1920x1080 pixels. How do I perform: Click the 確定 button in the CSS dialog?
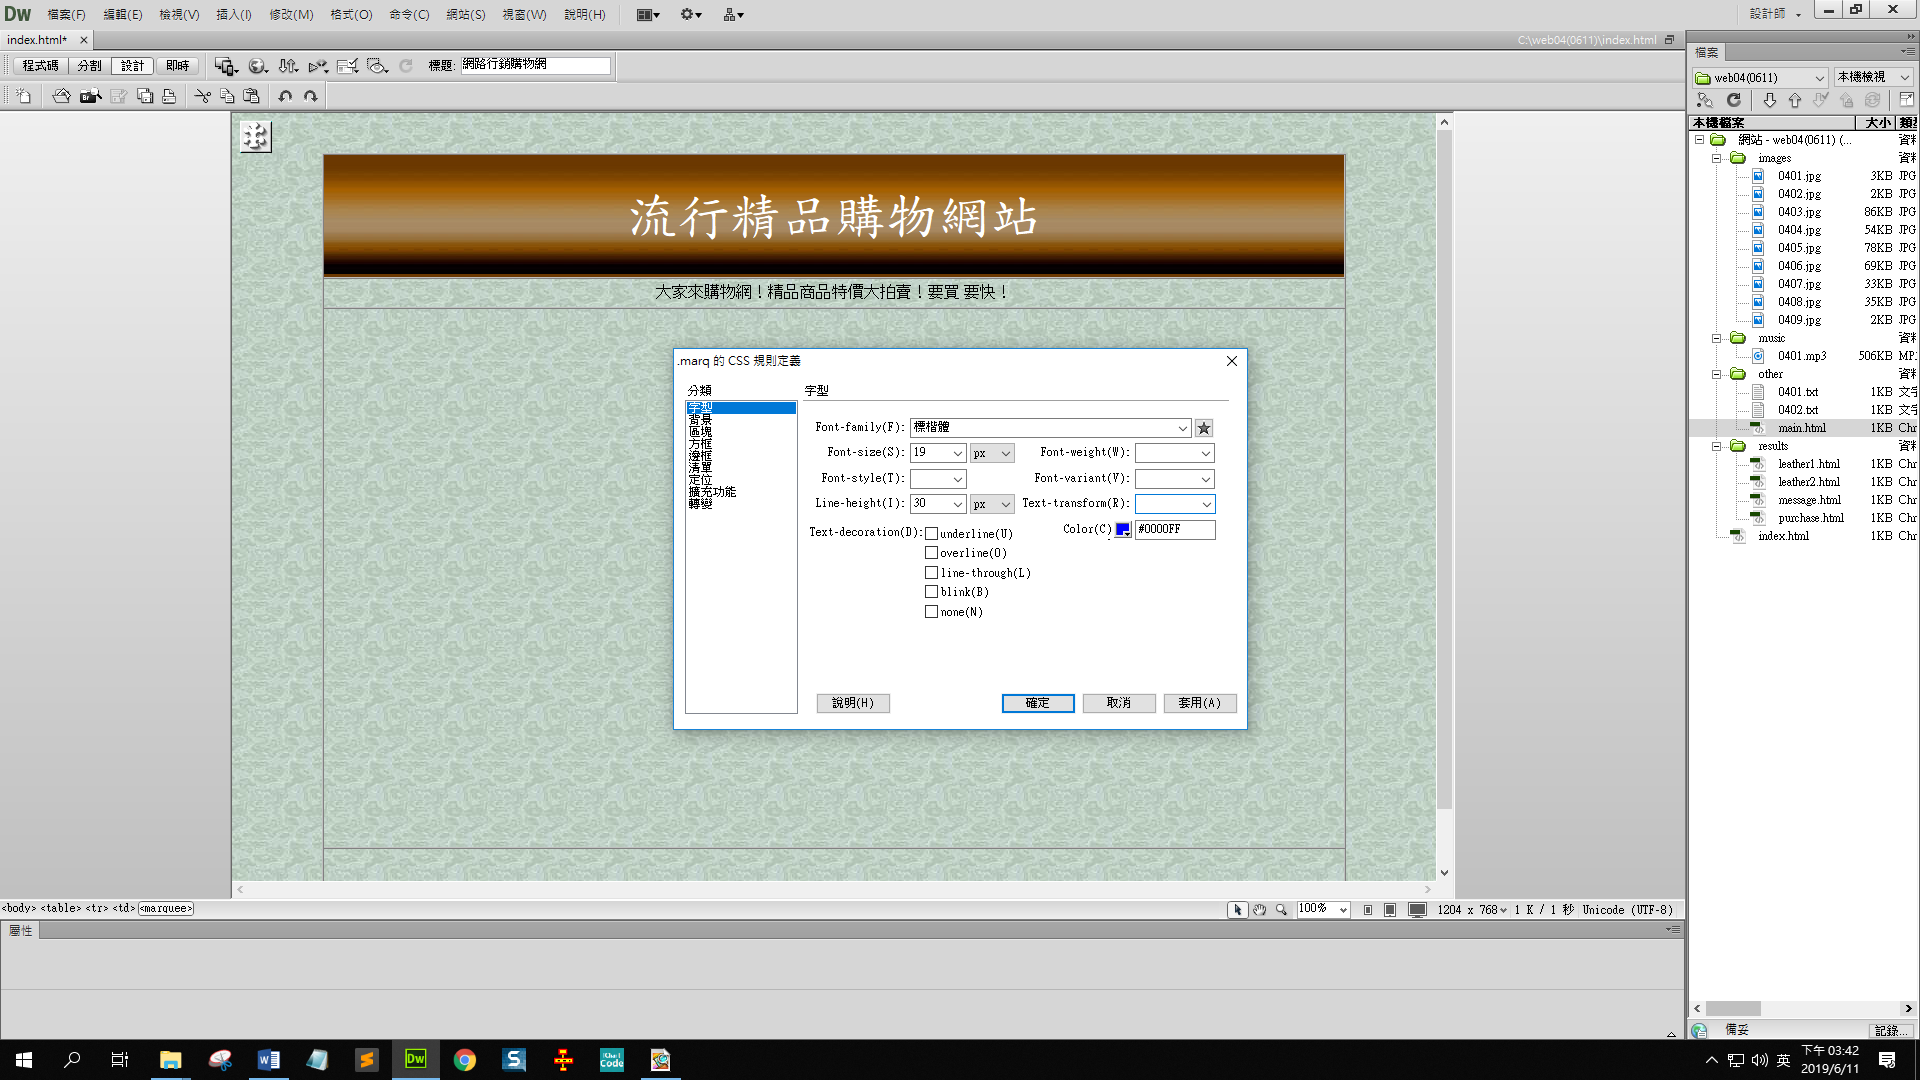pos(1037,703)
